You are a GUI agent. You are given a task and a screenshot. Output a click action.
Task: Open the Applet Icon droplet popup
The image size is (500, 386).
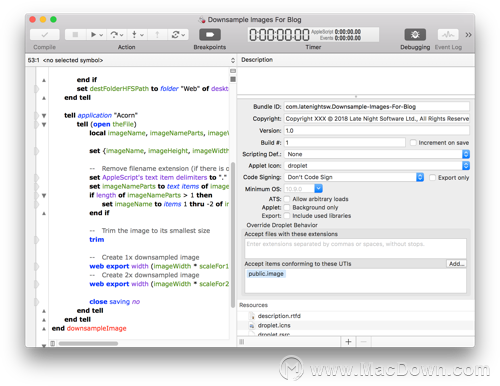pos(377,166)
